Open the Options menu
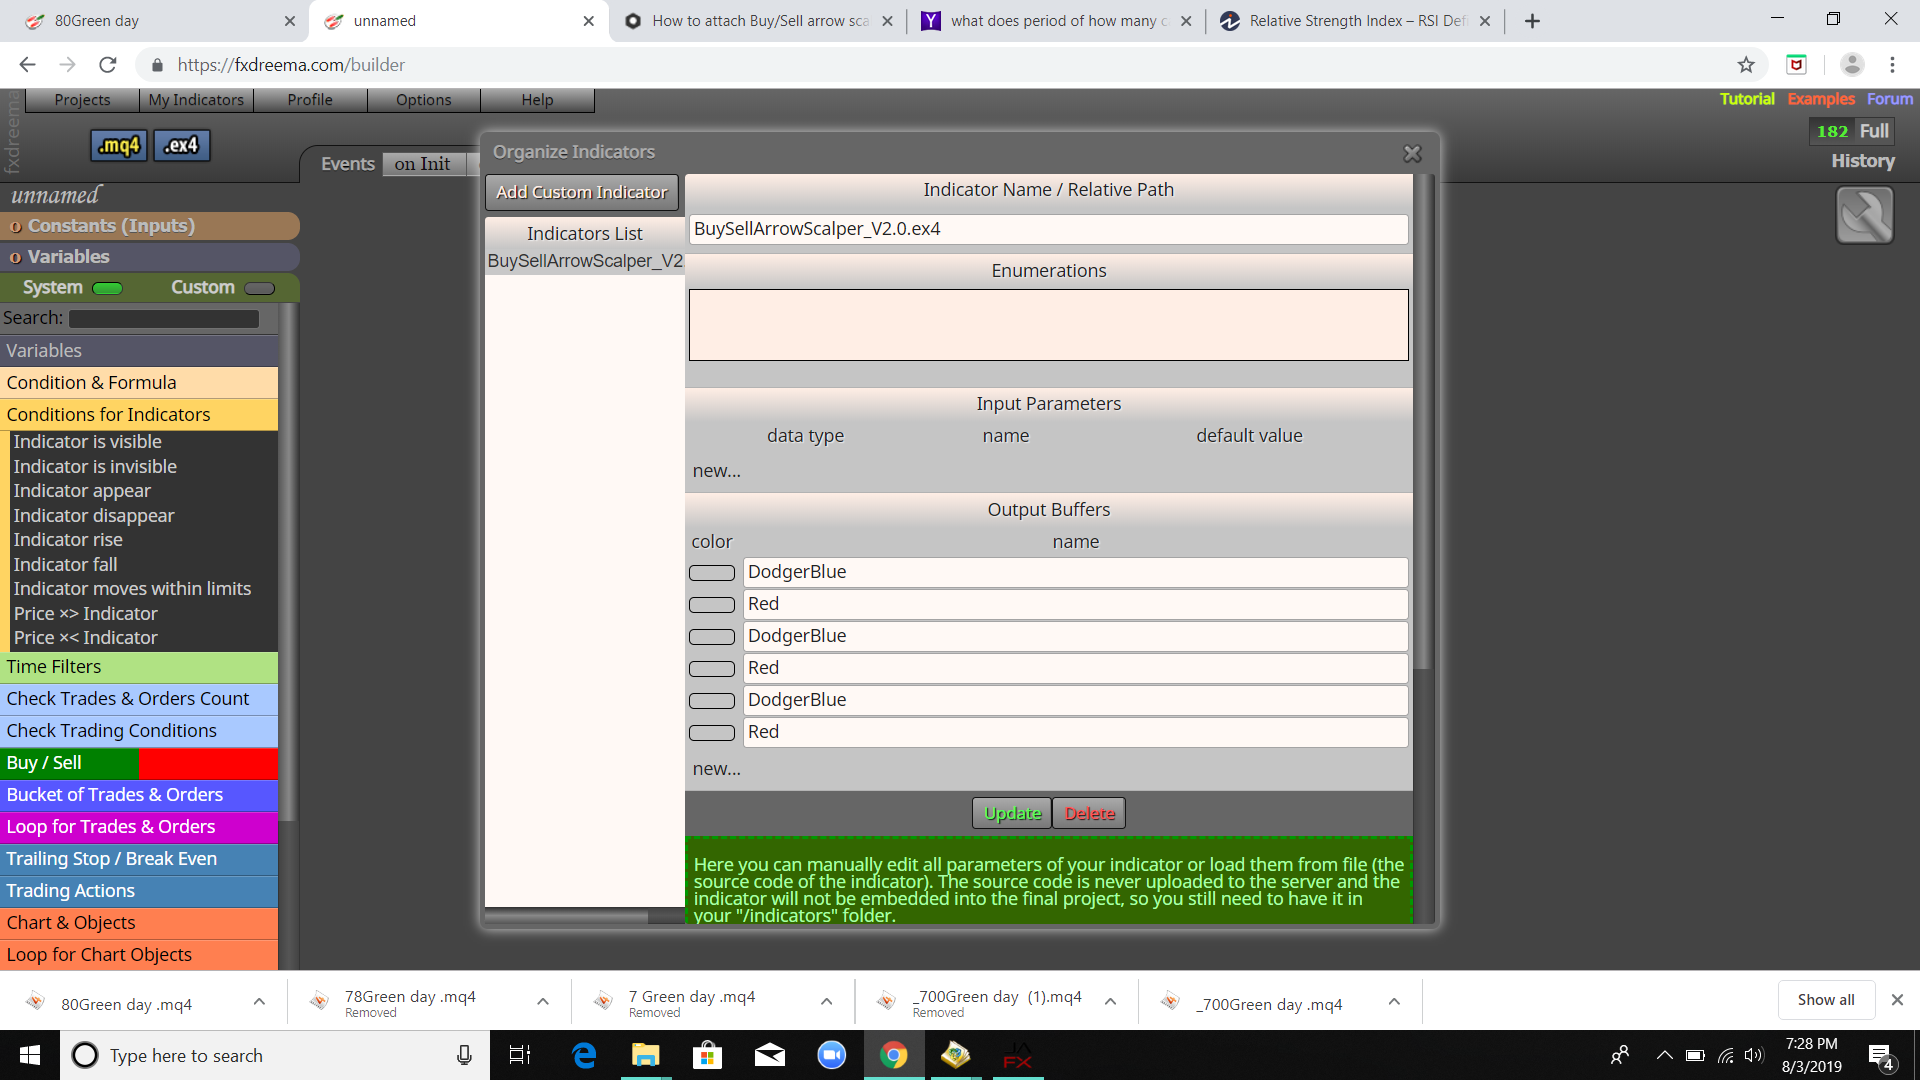This screenshot has width=1920, height=1080. (424, 100)
